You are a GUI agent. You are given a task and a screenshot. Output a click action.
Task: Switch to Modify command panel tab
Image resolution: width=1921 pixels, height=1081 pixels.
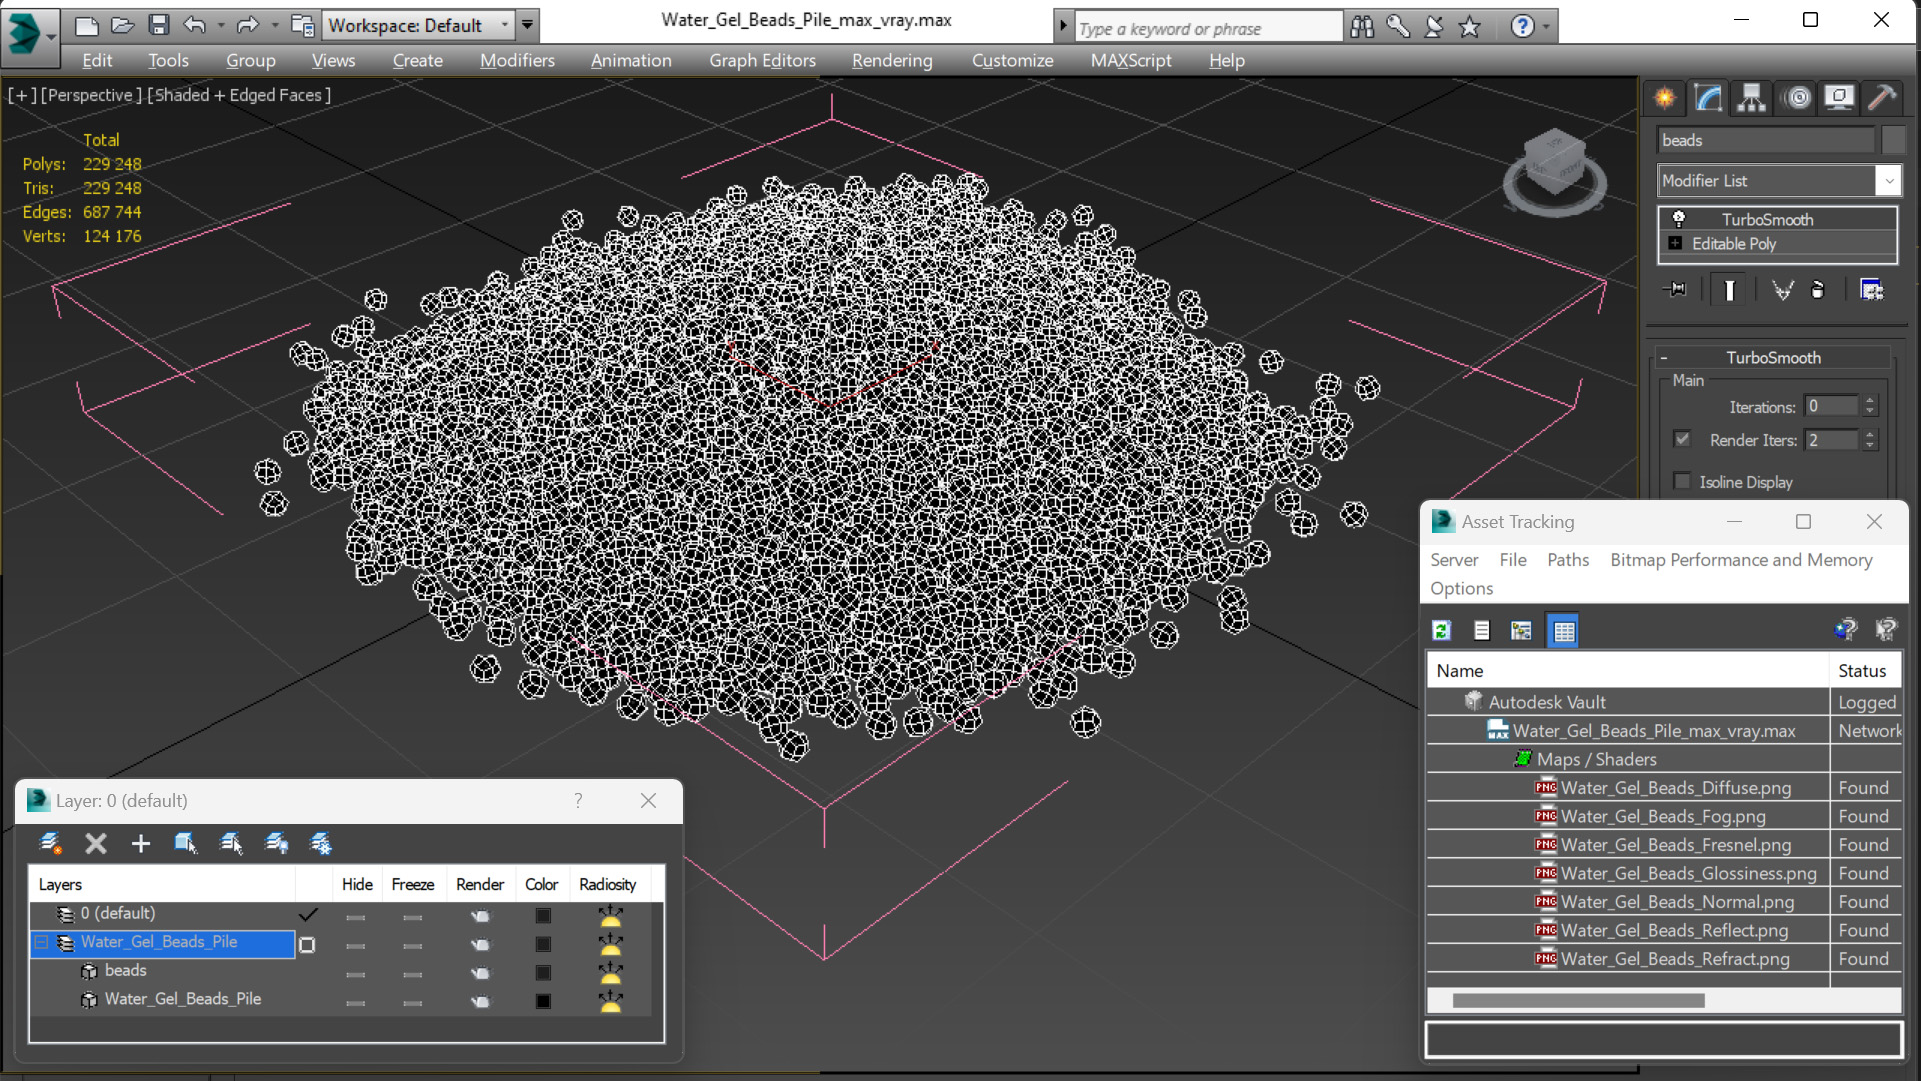point(1708,98)
